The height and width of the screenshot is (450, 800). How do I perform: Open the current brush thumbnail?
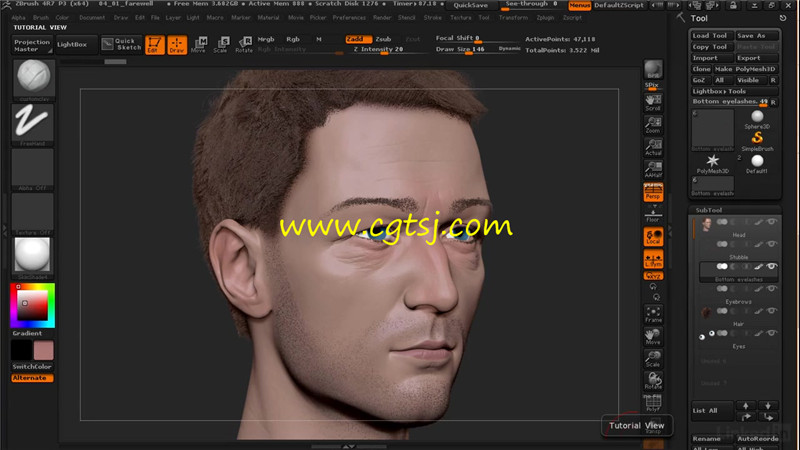(x=33, y=80)
